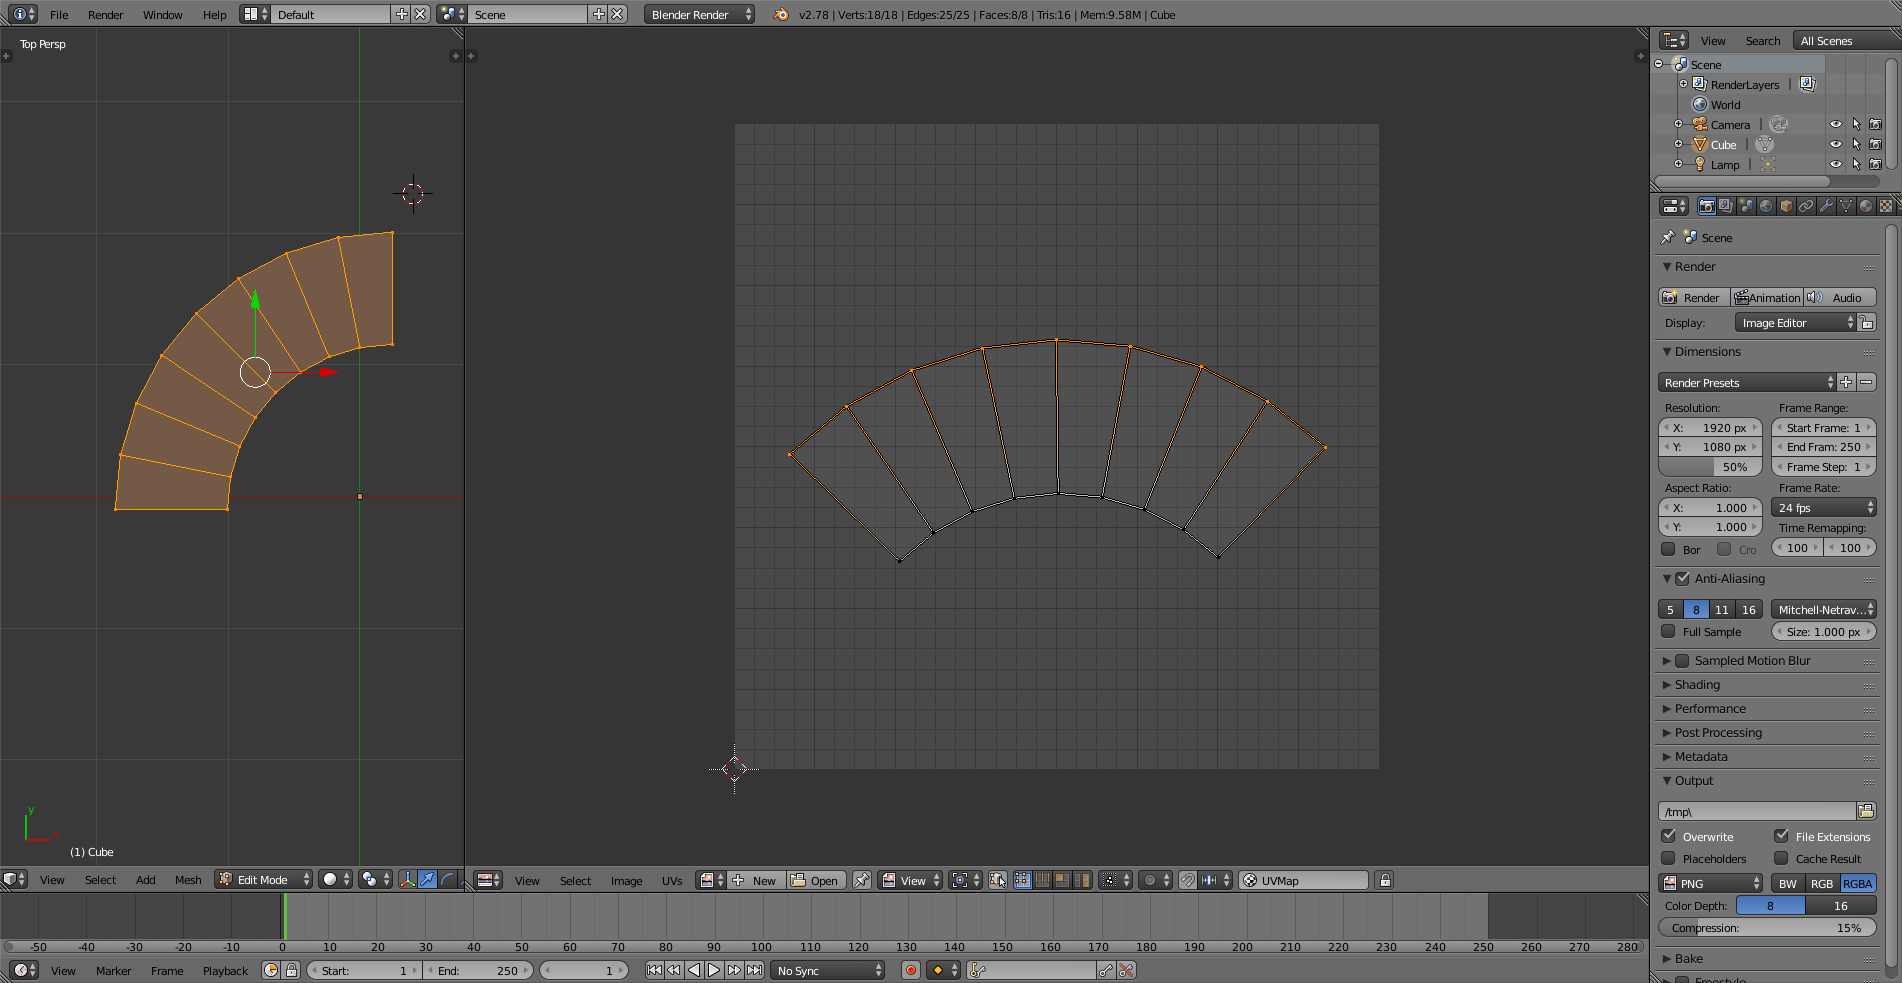Viewport: 1902px width, 983px height.
Task: Select RGBA color mode button
Action: tap(1858, 883)
